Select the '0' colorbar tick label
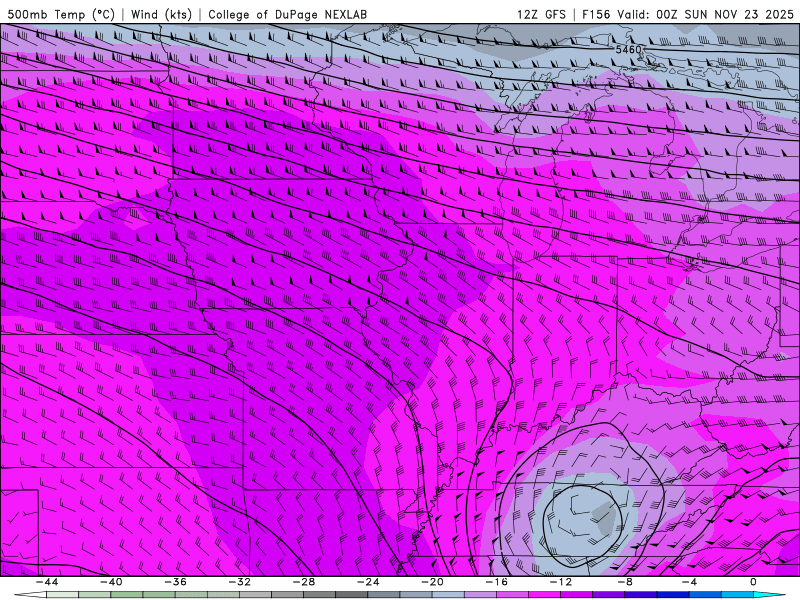Viewport: 800px width, 600px height. pyautogui.click(x=753, y=582)
